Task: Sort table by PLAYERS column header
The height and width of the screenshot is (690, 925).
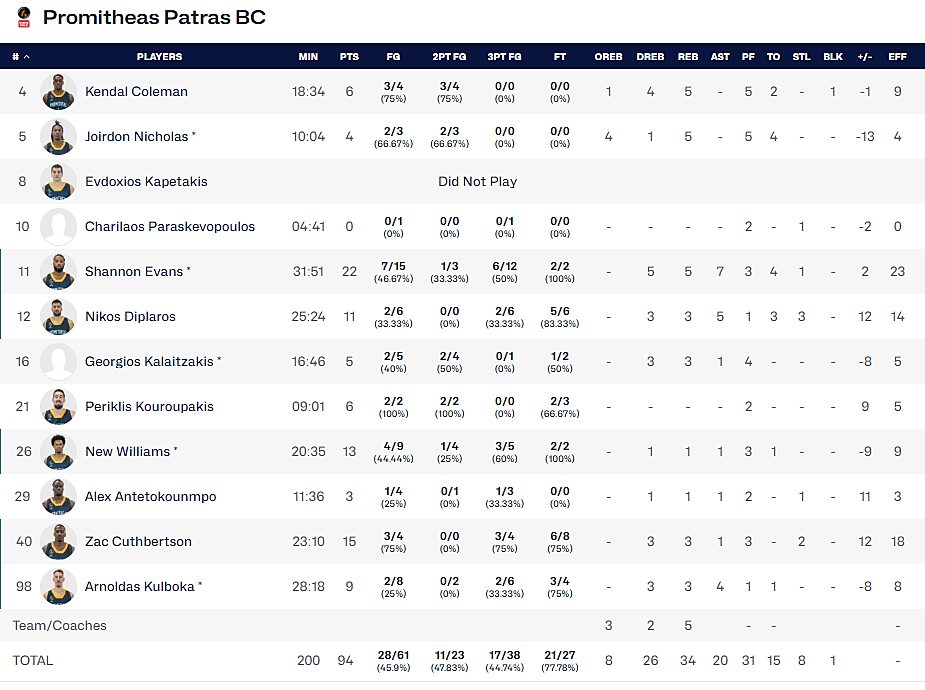Action: (159, 57)
